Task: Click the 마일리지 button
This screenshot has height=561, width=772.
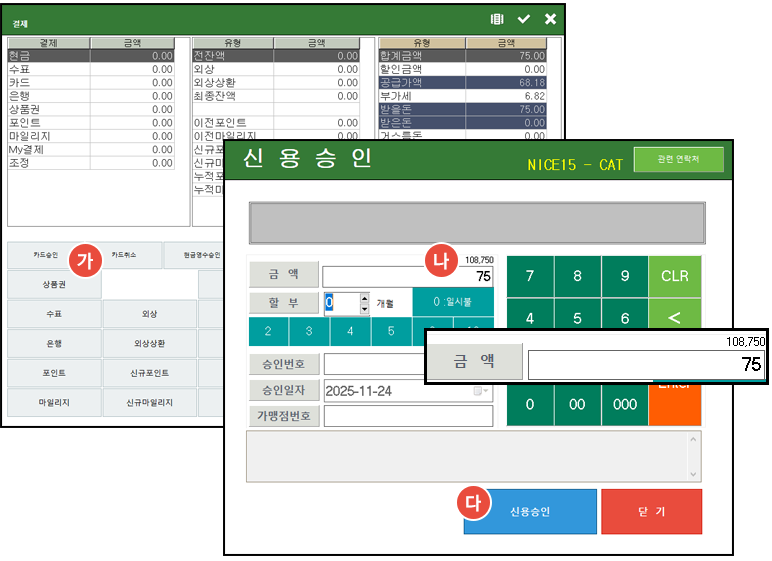Action: point(54,402)
